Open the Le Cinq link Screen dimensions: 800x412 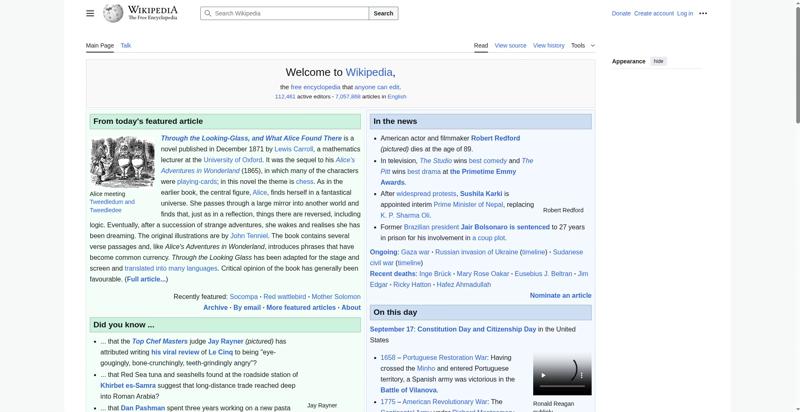(220, 352)
